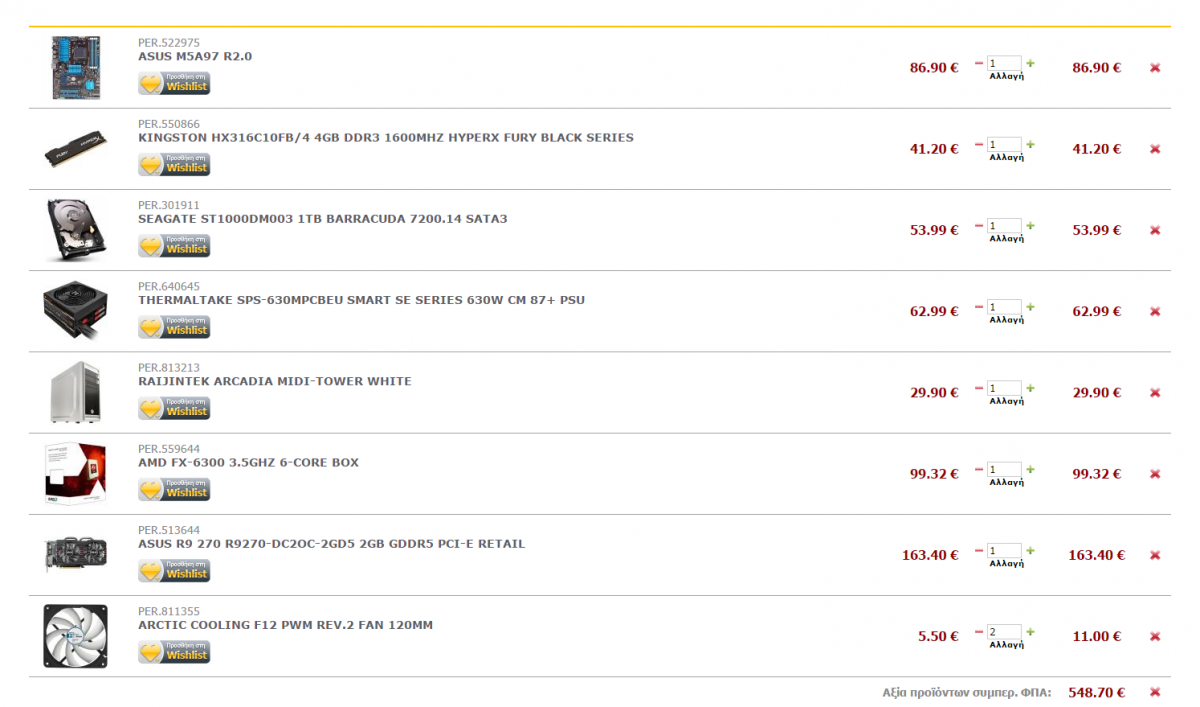The height and width of the screenshot is (707, 1200).
Task: Click Αλλαγή under Kingston RAM quantity
Action: (x=1006, y=158)
